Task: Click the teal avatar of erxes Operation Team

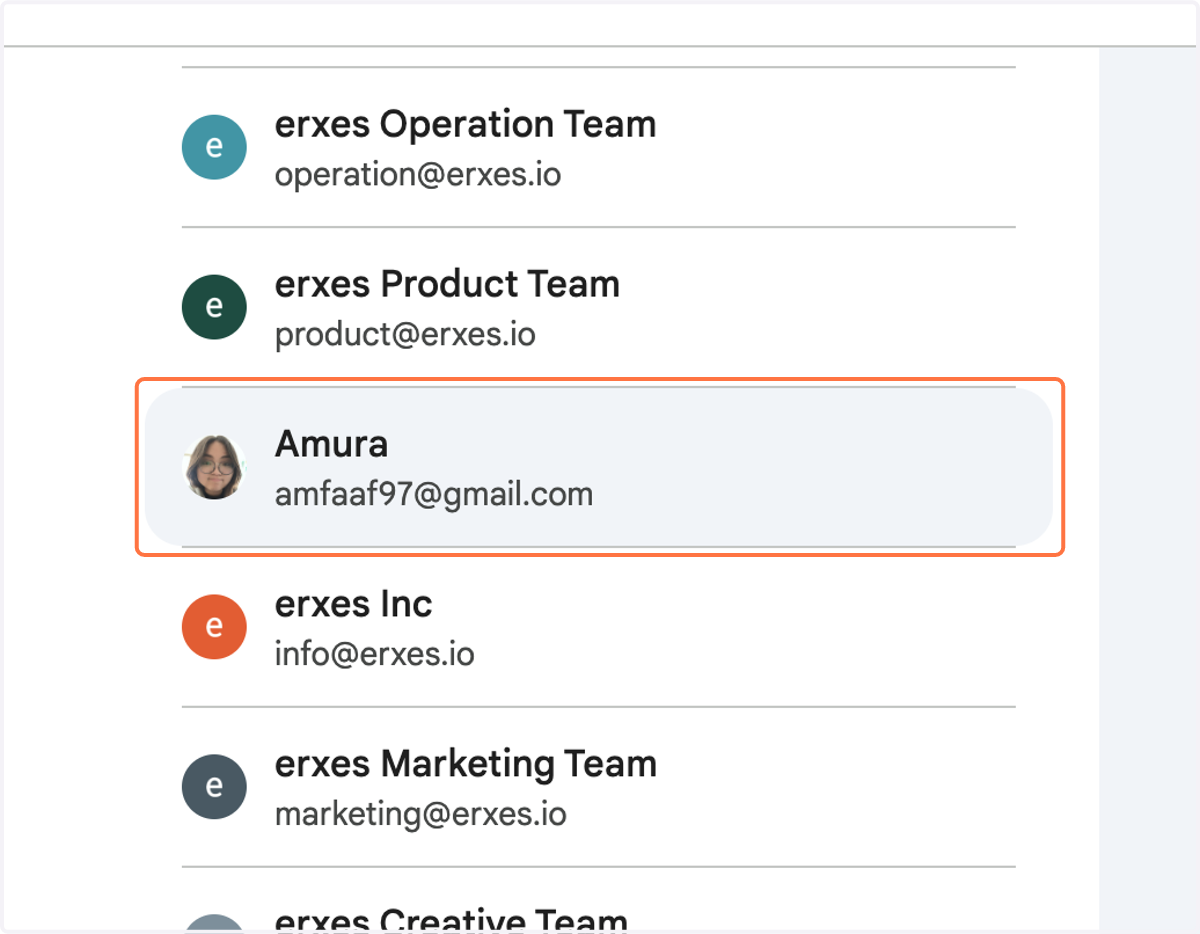Action: tap(214, 147)
